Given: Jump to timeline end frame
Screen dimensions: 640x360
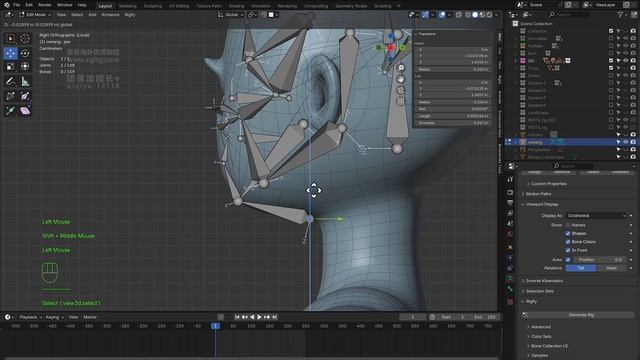Looking at the screenshot, I should point(275,317).
